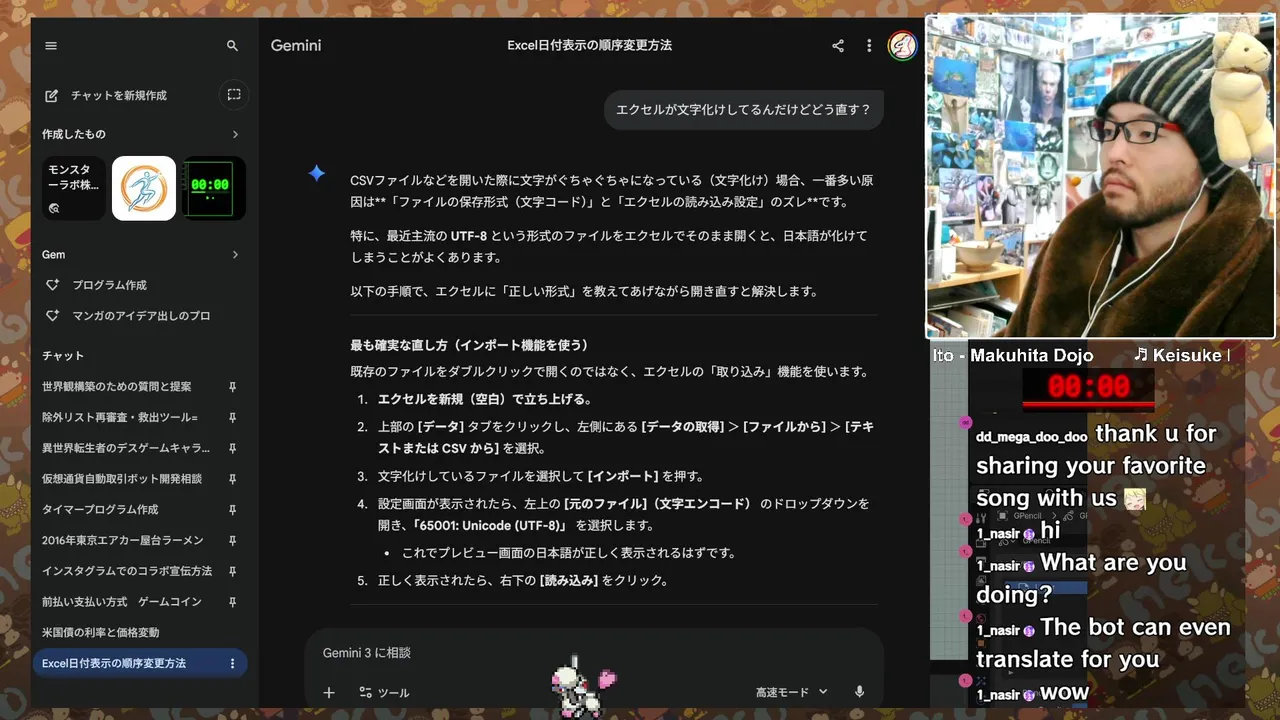The height and width of the screenshot is (720, 1280).
Task: Open chat 世界観構築のための質問と提案
Action: [117, 387]
